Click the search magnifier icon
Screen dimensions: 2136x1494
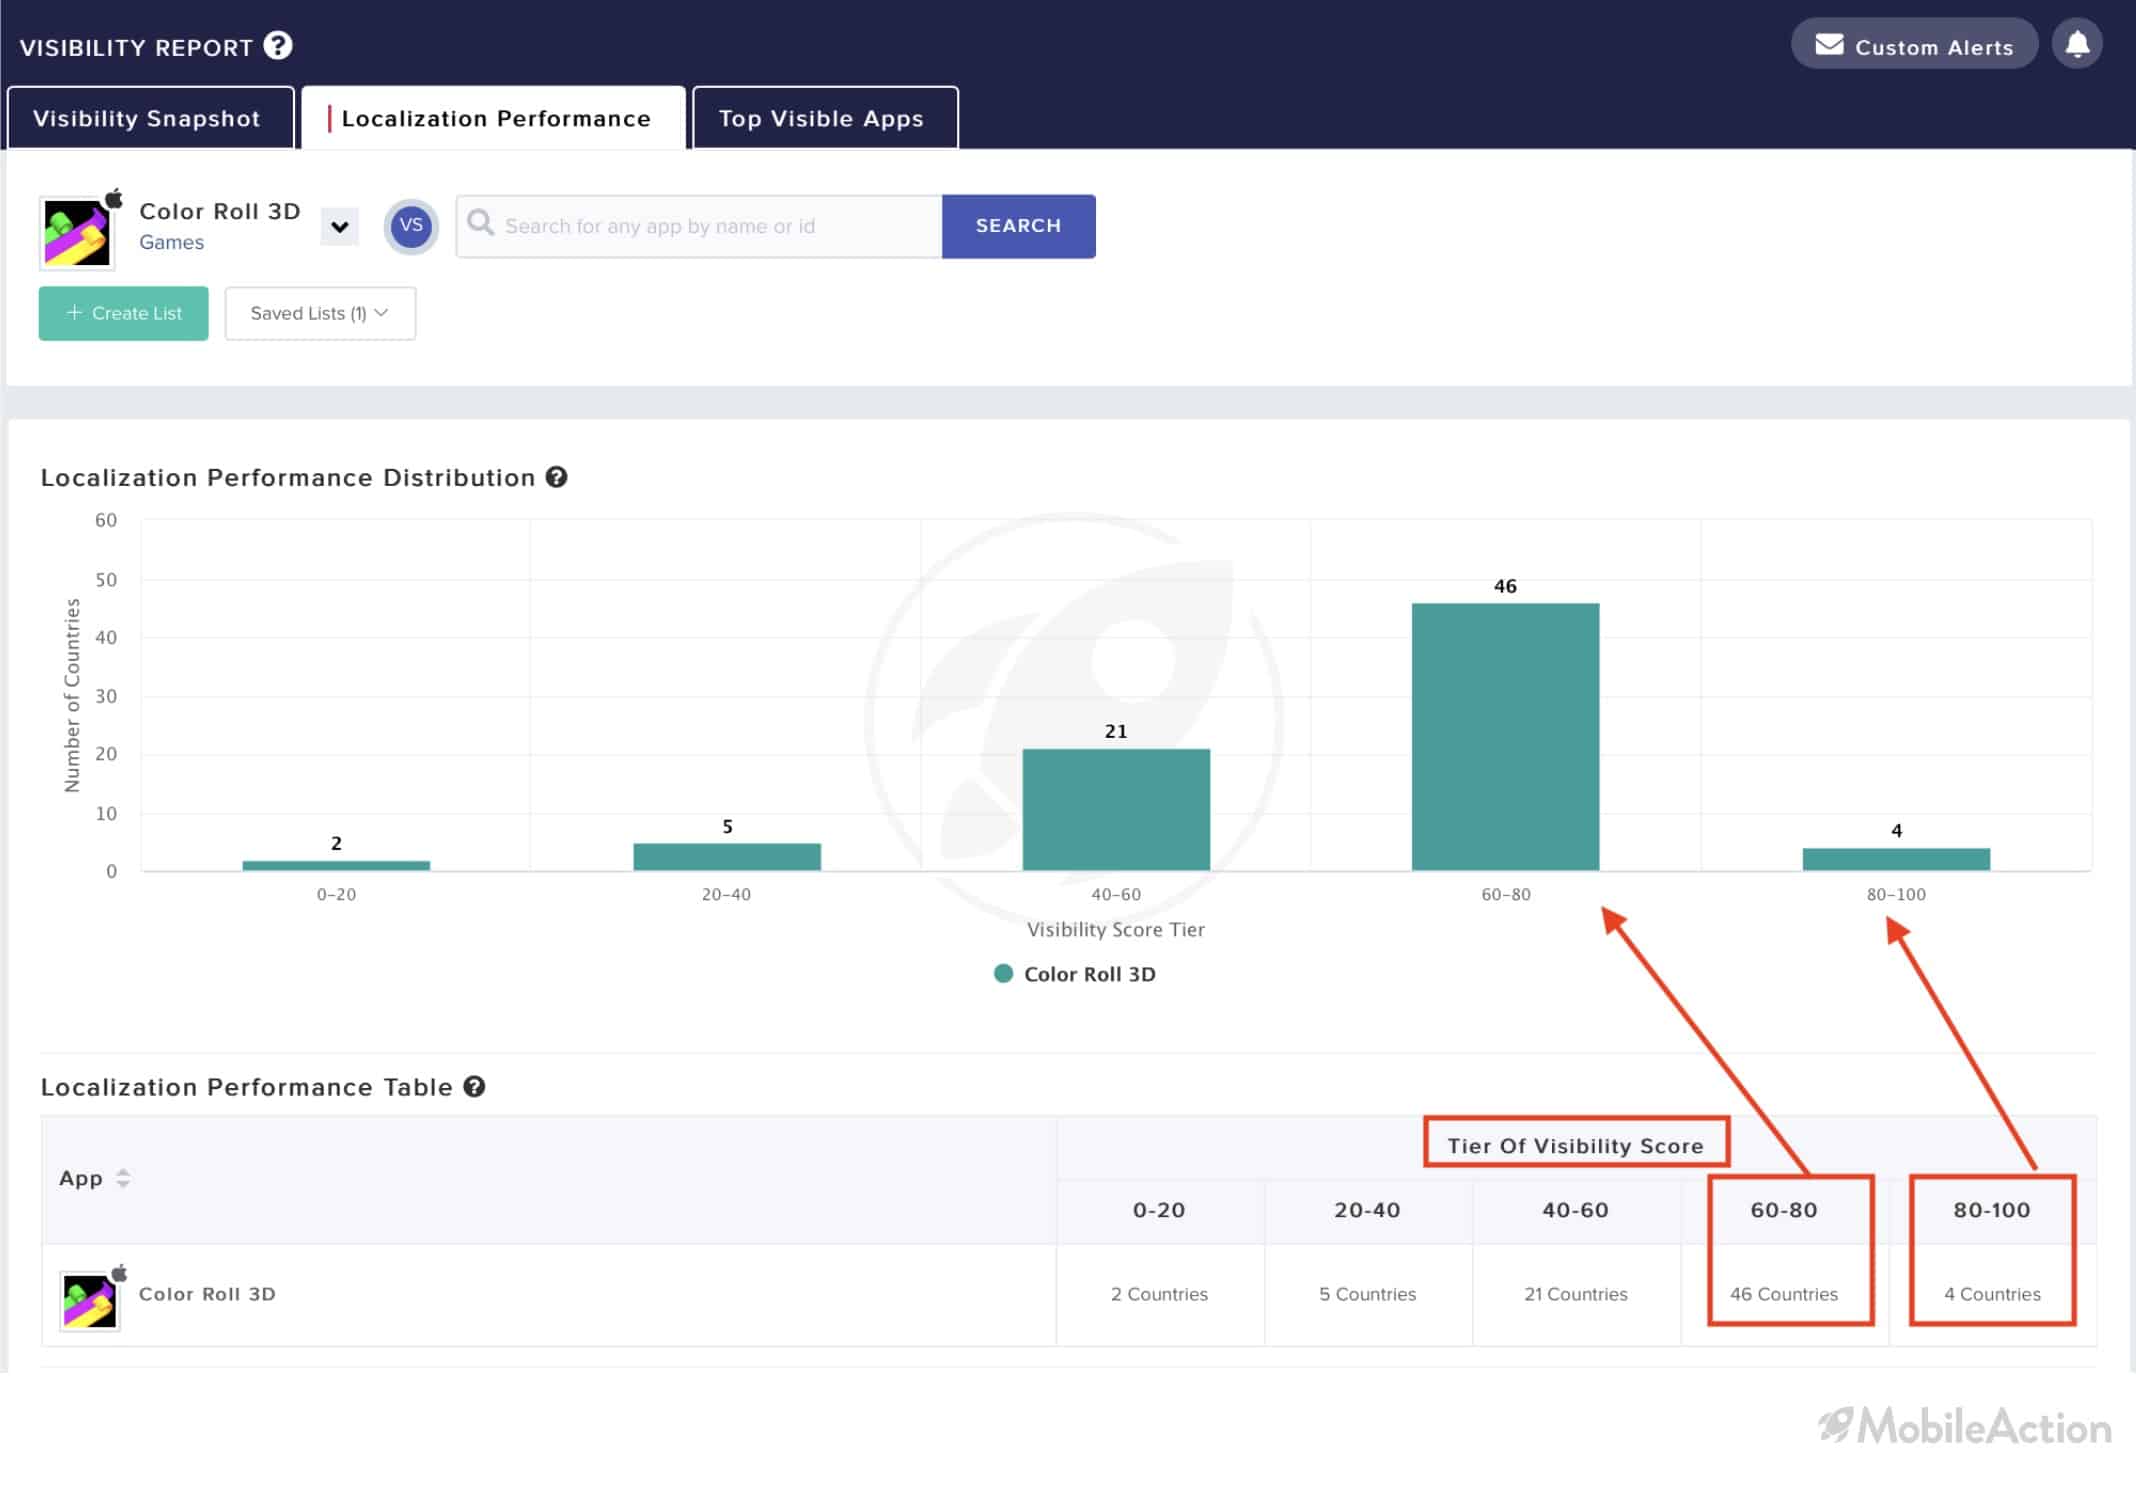click(x=481, y=223)
